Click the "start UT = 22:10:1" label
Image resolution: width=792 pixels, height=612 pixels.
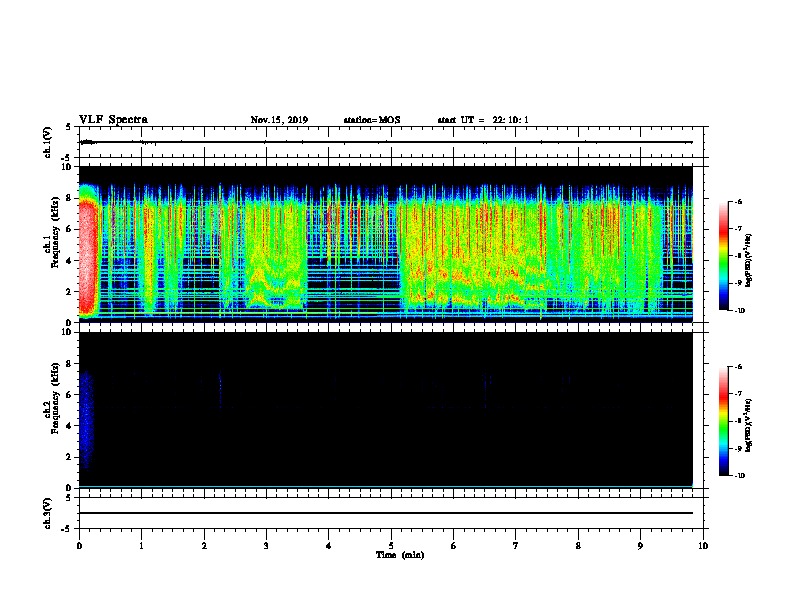[483, 120]
